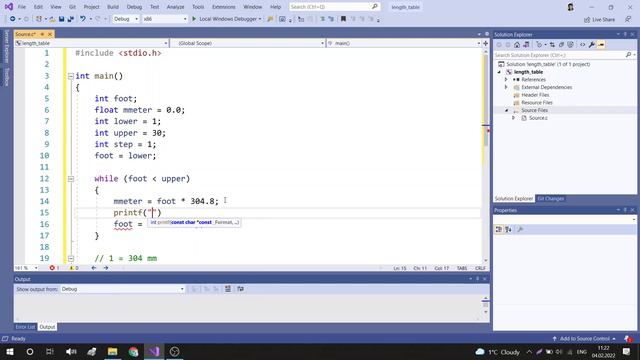Click the previous issue left arrow
The width and height of the screenshot is (640, 360).
pos(94,268)
